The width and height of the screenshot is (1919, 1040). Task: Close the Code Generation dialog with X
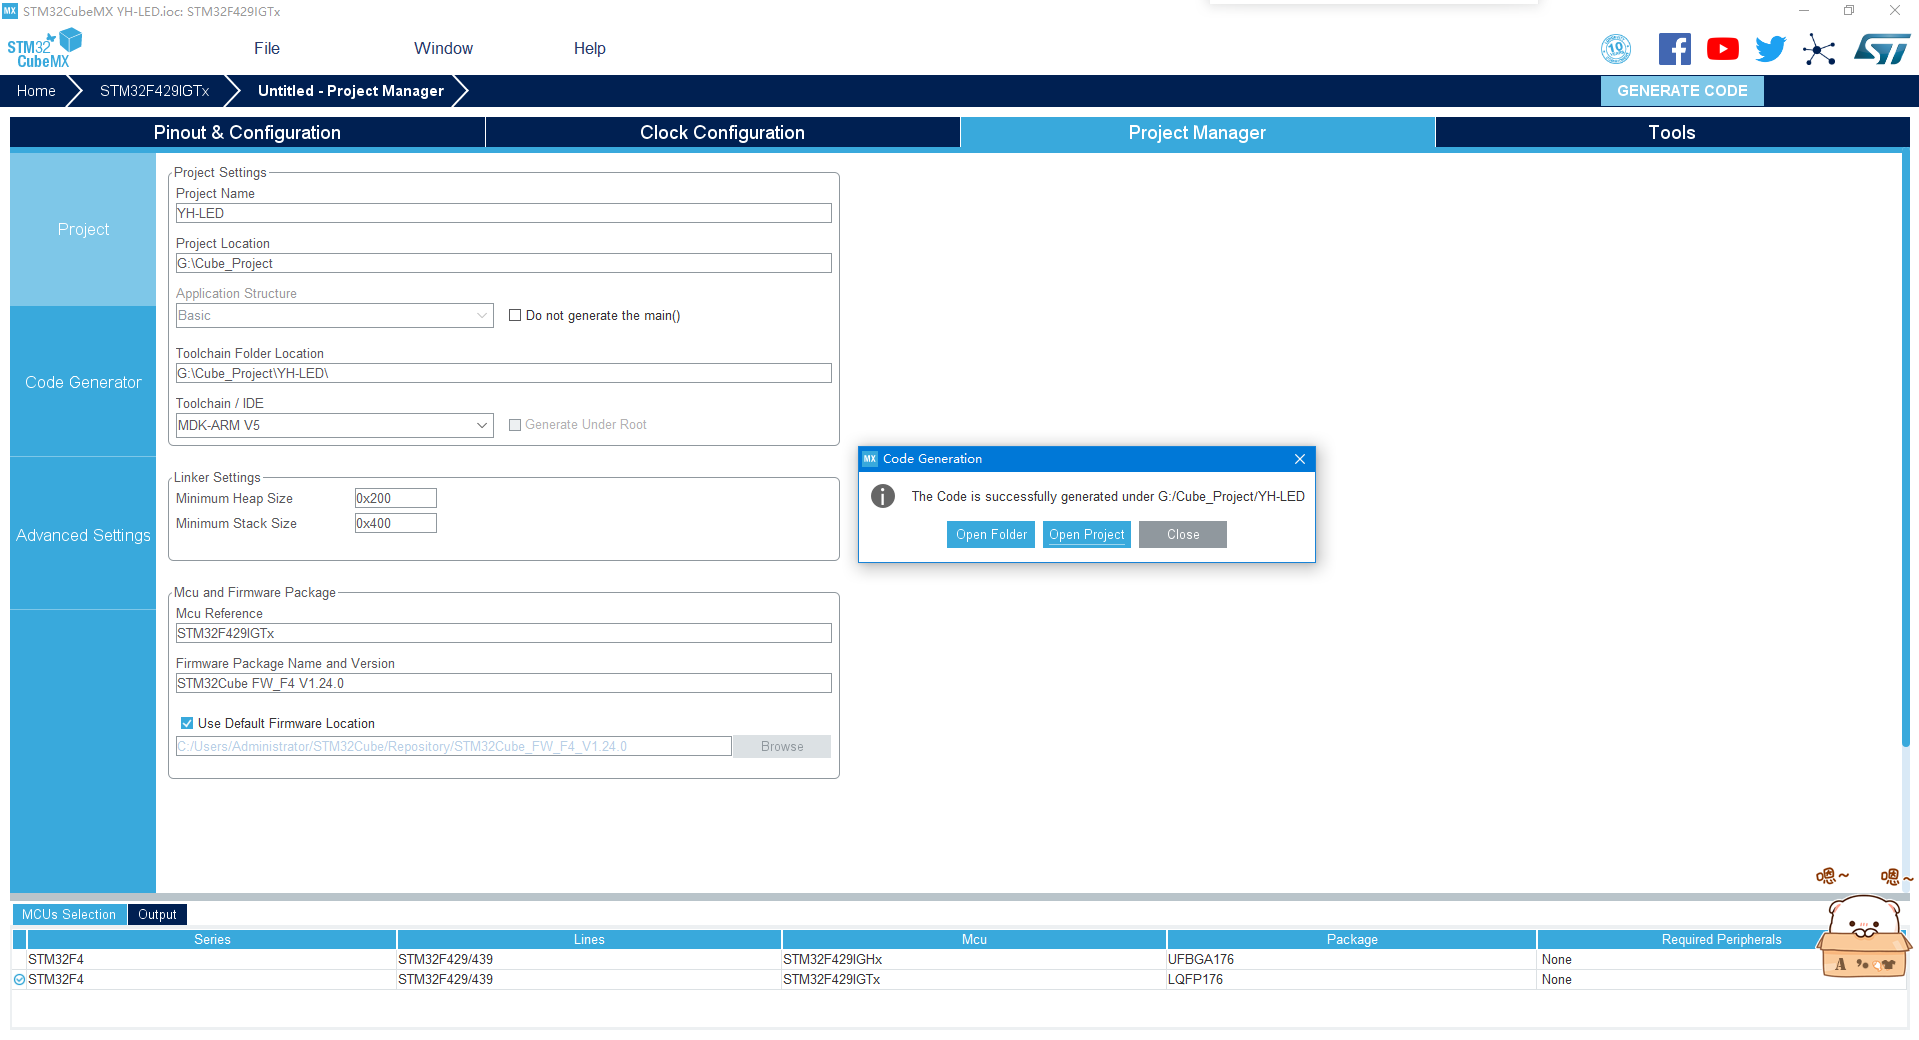pyautogui.click(x=1300, y=459)
